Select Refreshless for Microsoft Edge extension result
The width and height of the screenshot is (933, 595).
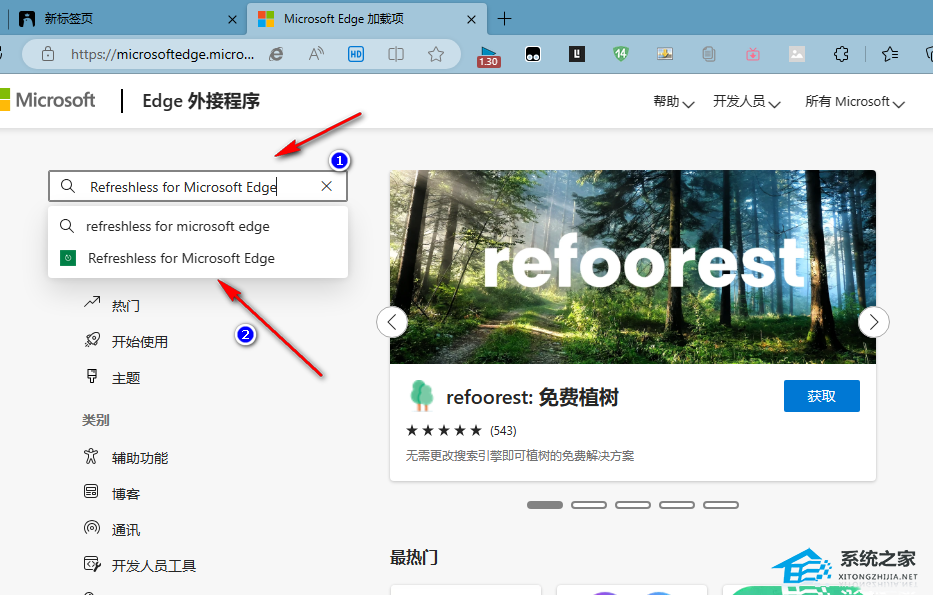tap(198, 258)
